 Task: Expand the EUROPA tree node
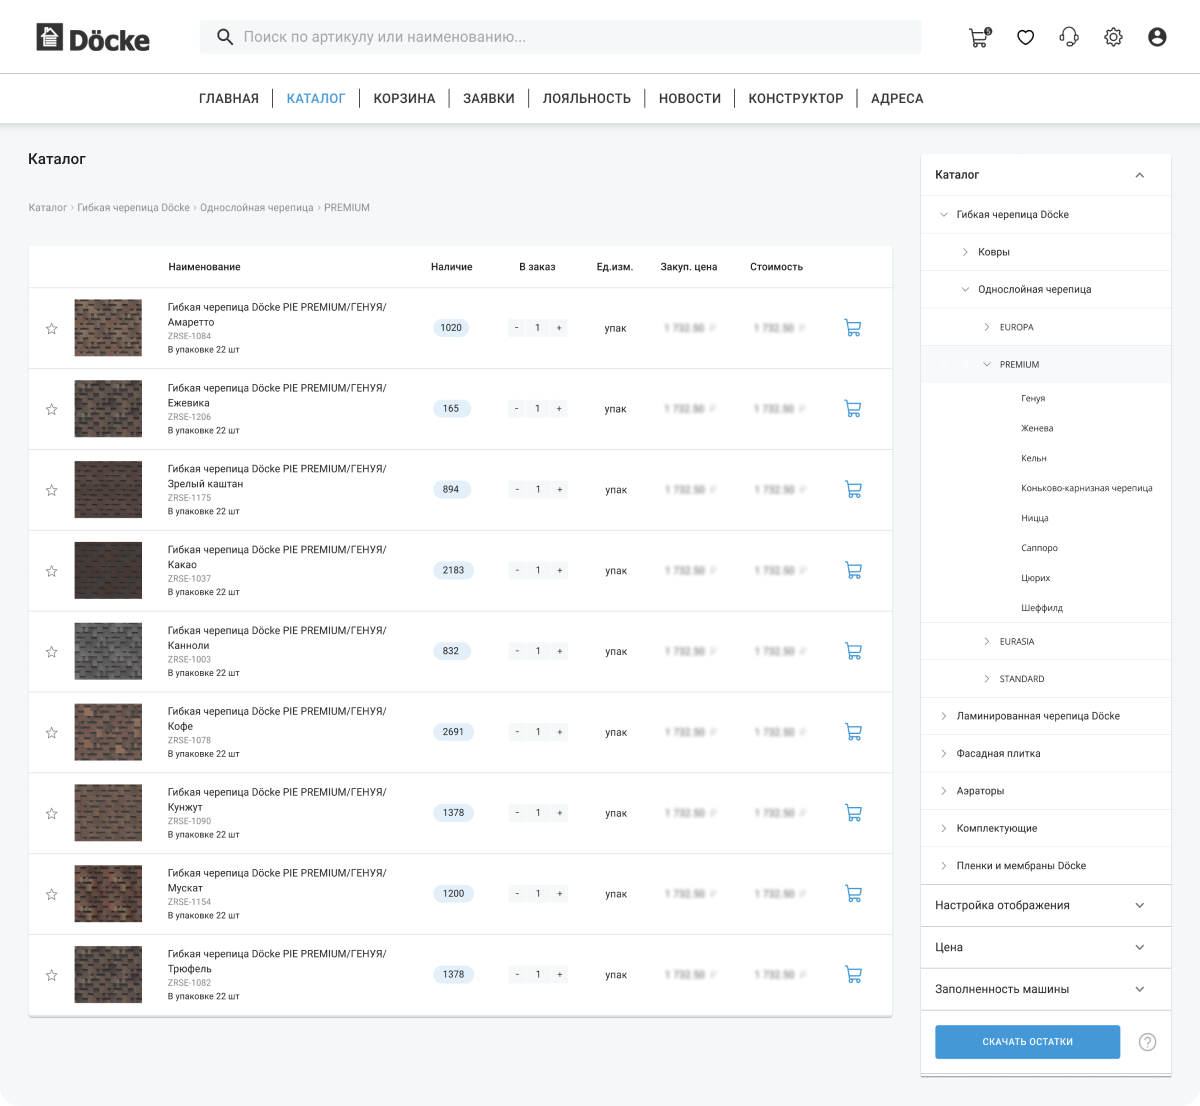pos(987,327)
